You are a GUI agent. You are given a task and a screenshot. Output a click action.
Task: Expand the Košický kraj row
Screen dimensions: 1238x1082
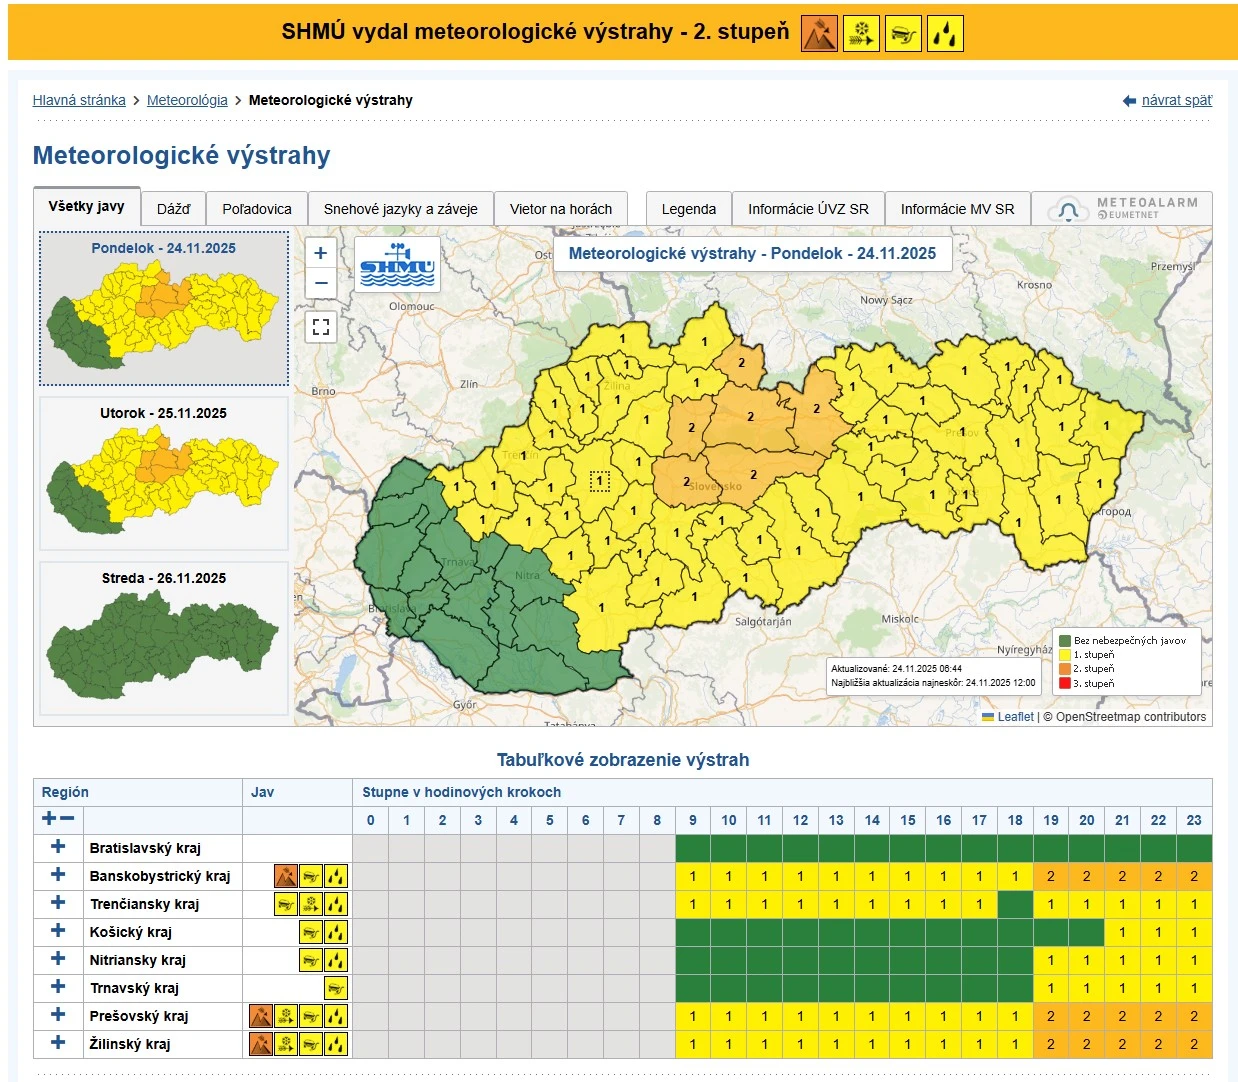pos(58,931)
